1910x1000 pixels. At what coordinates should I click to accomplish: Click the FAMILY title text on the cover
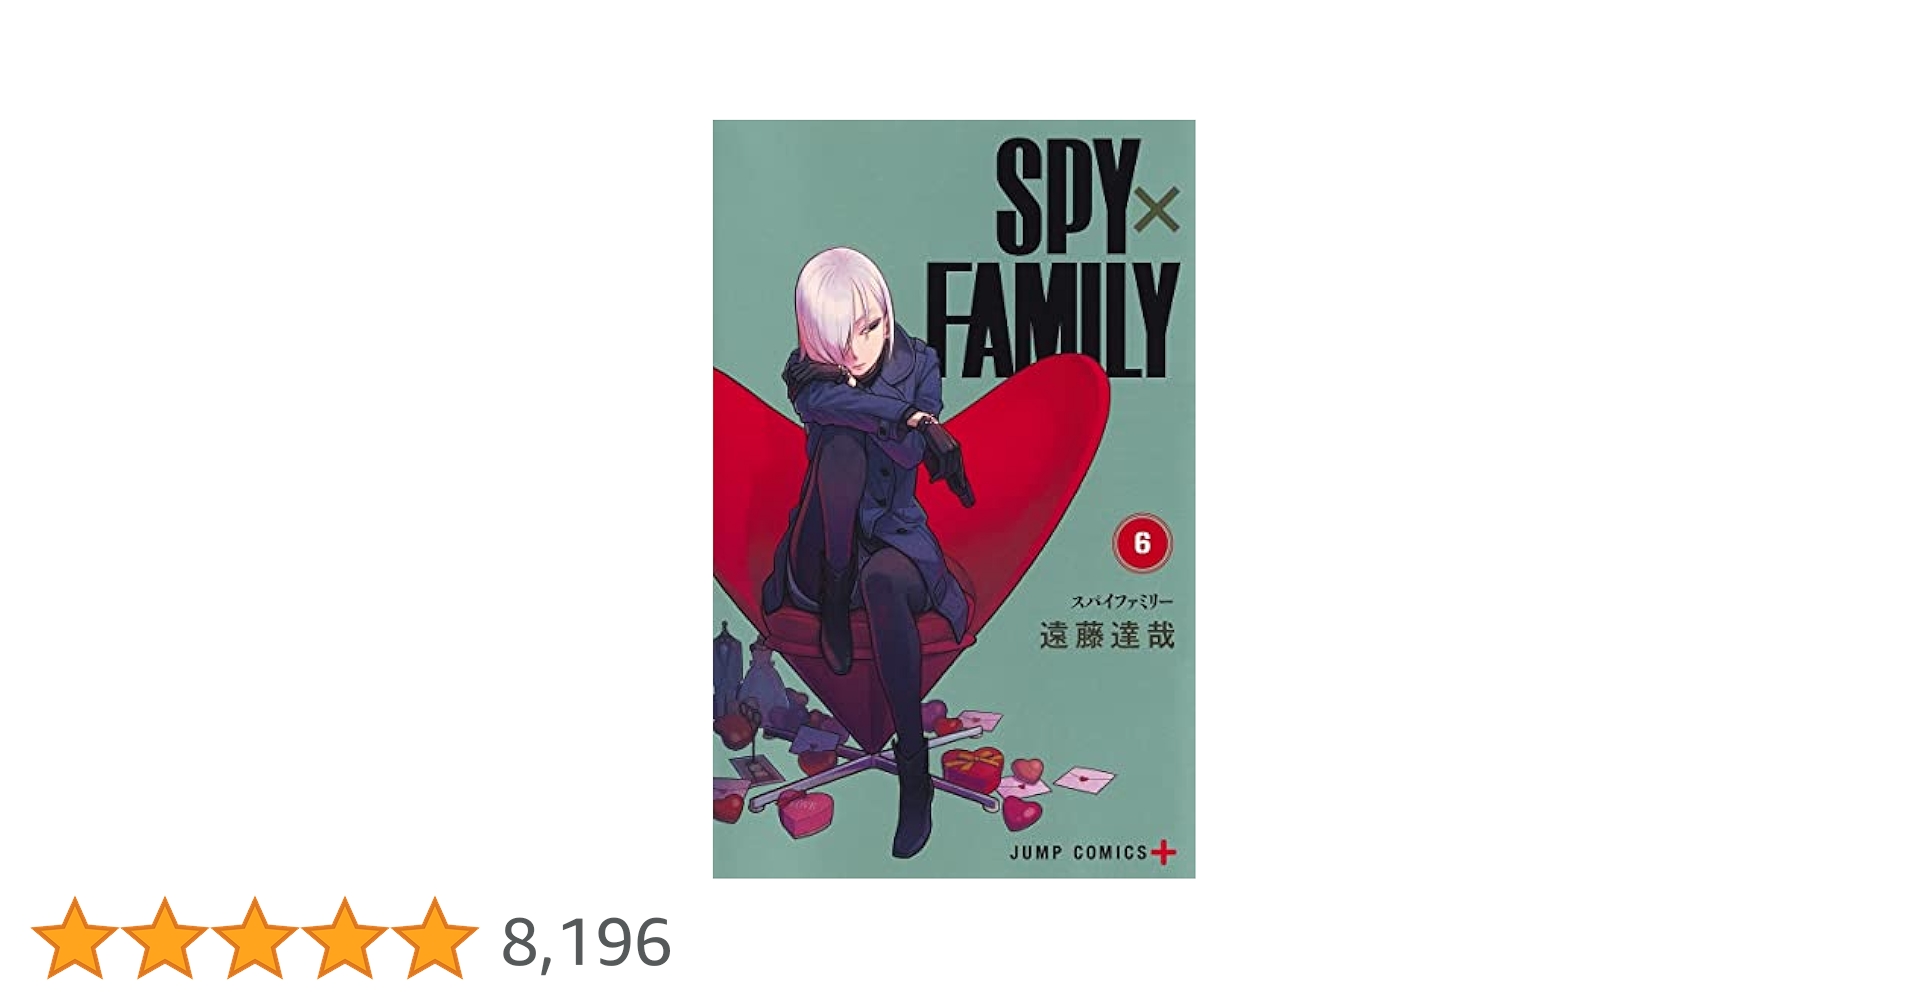coord(1052,321)
